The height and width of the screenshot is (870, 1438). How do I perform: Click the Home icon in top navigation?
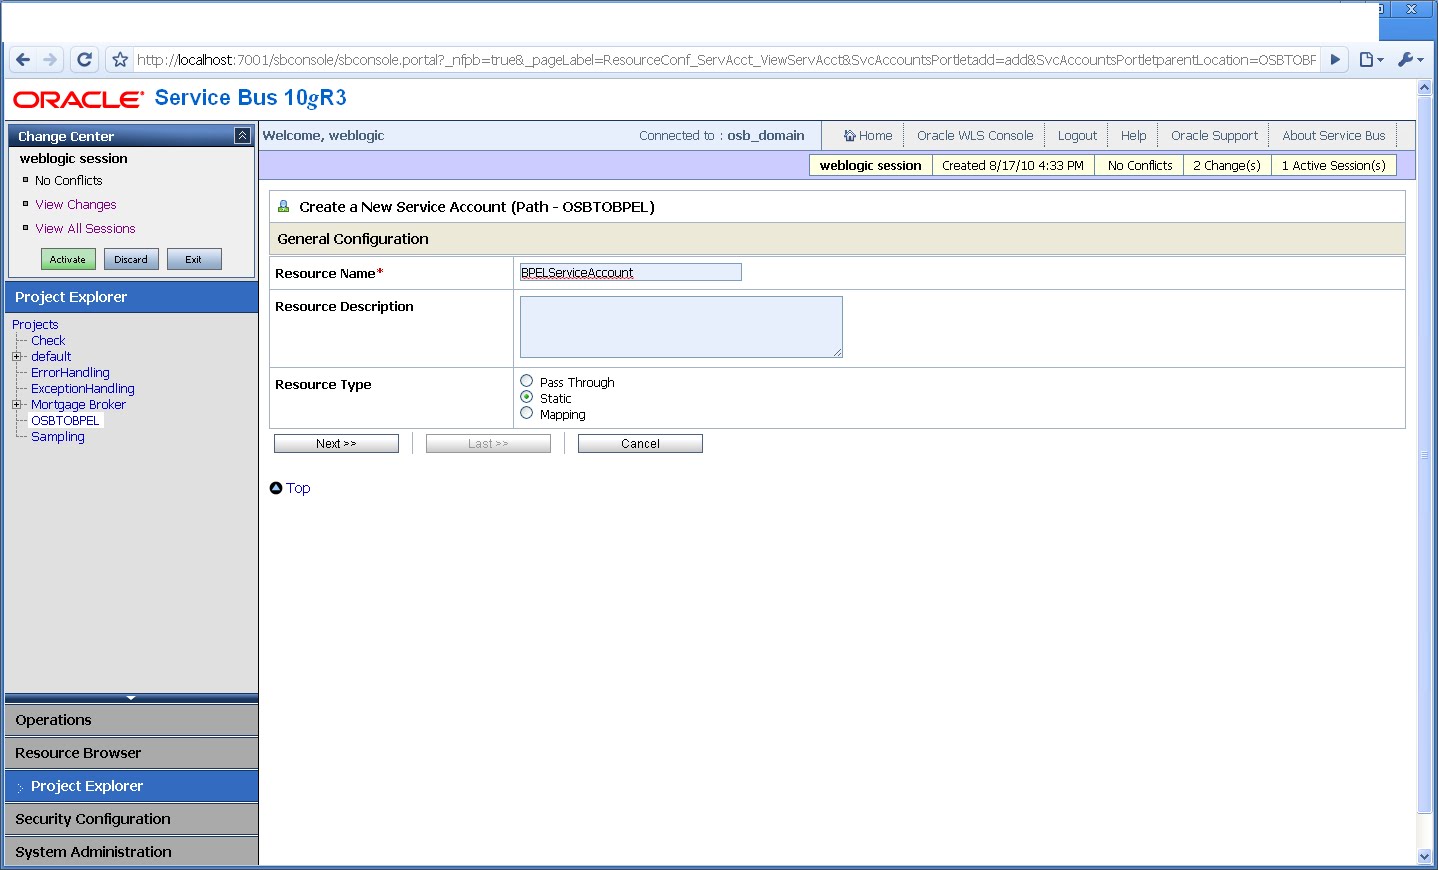point(850,136)
